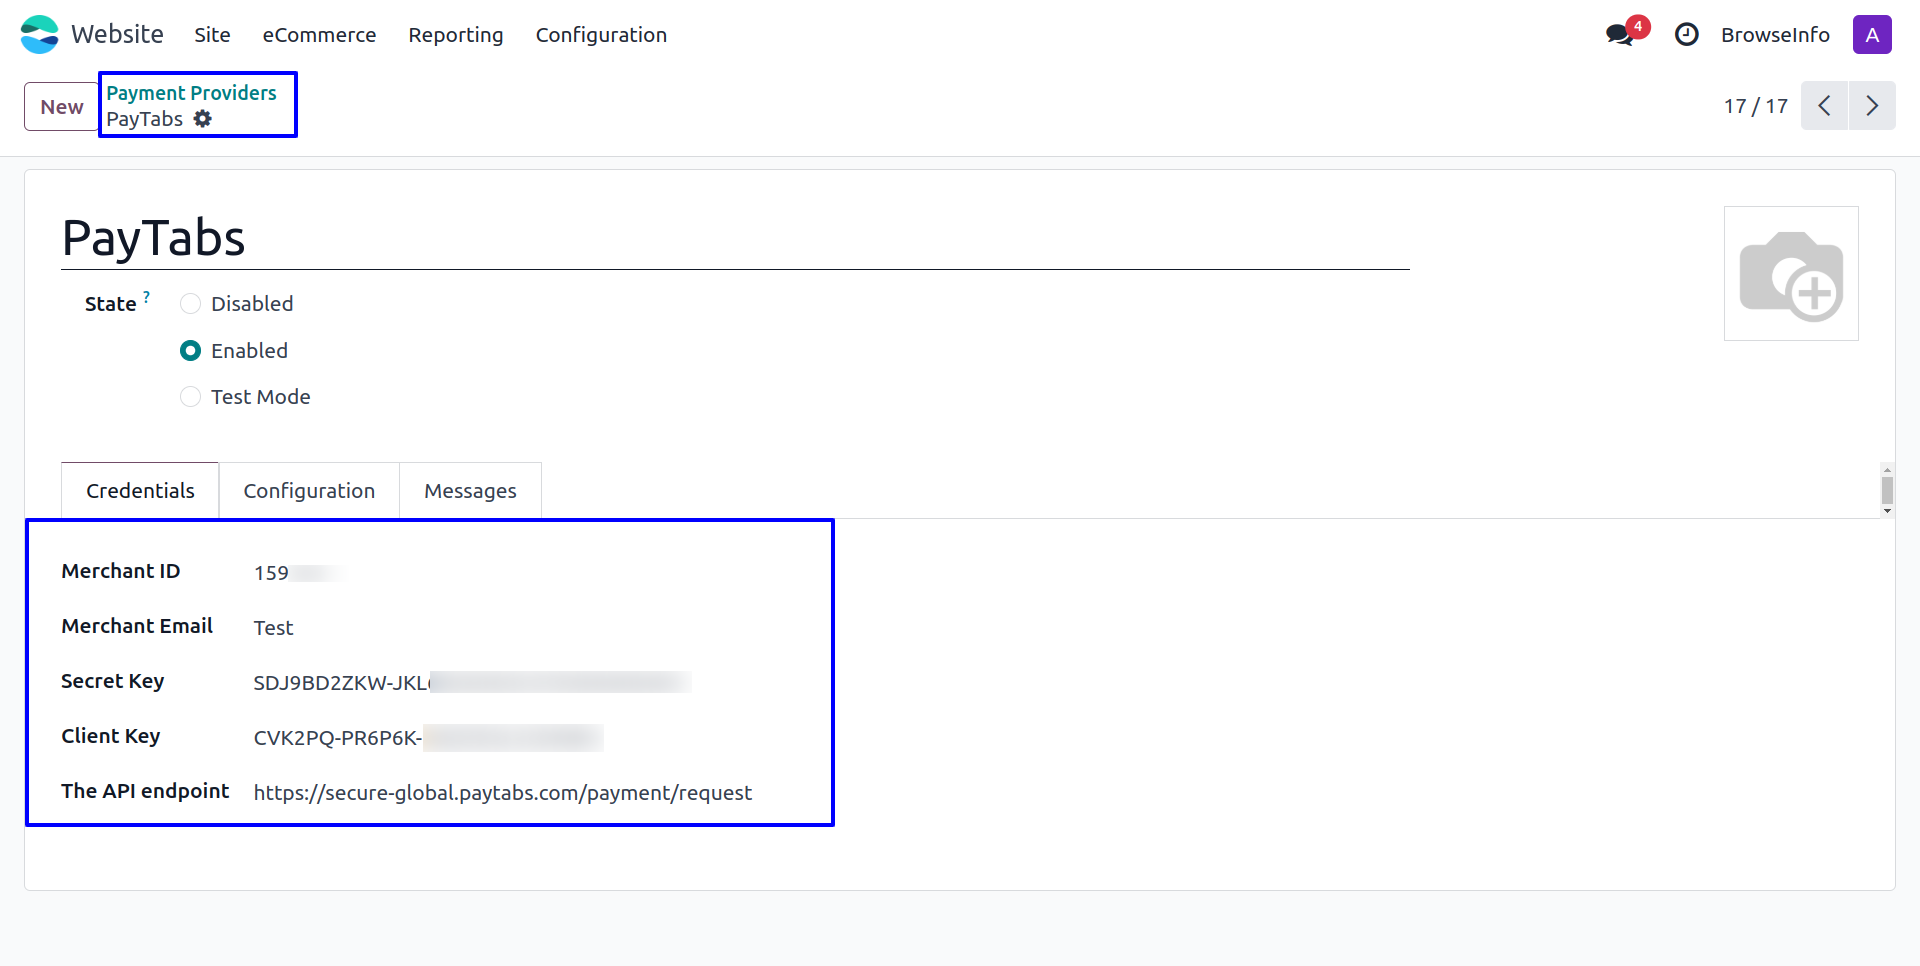The width and height of the screenshot is (1920, 966).
Task: Click the user avatar A
Action: click(1871, 35)
